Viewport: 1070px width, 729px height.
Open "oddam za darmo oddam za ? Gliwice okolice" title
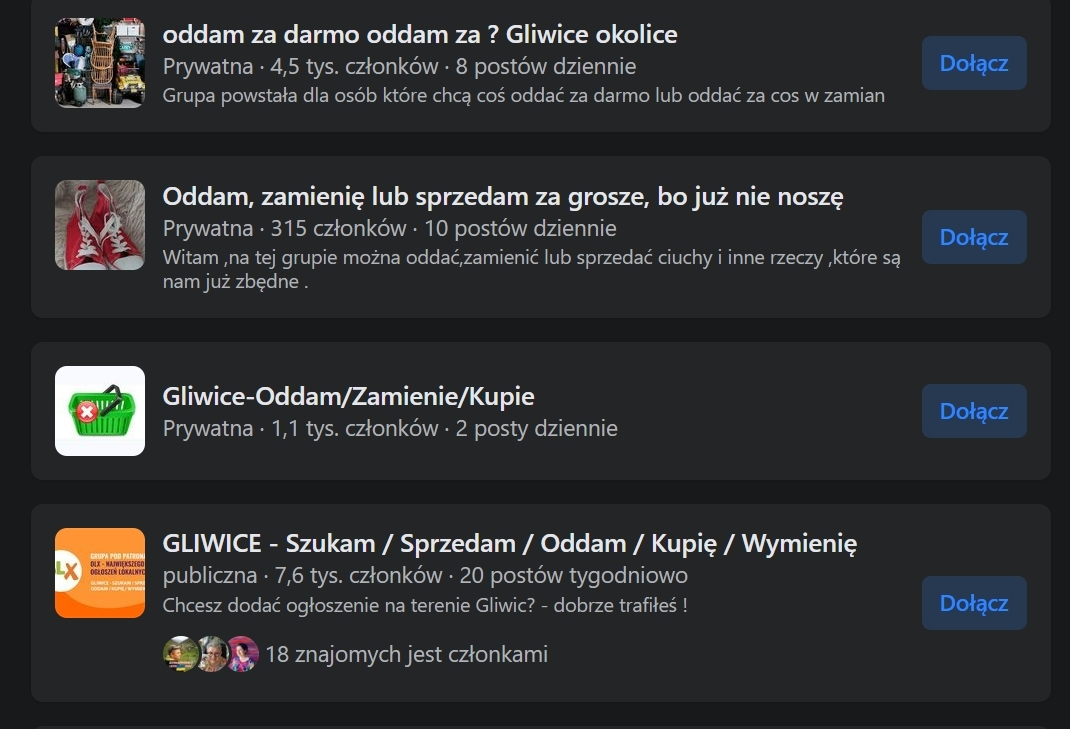pyautogui.click(x=420, y=35)
